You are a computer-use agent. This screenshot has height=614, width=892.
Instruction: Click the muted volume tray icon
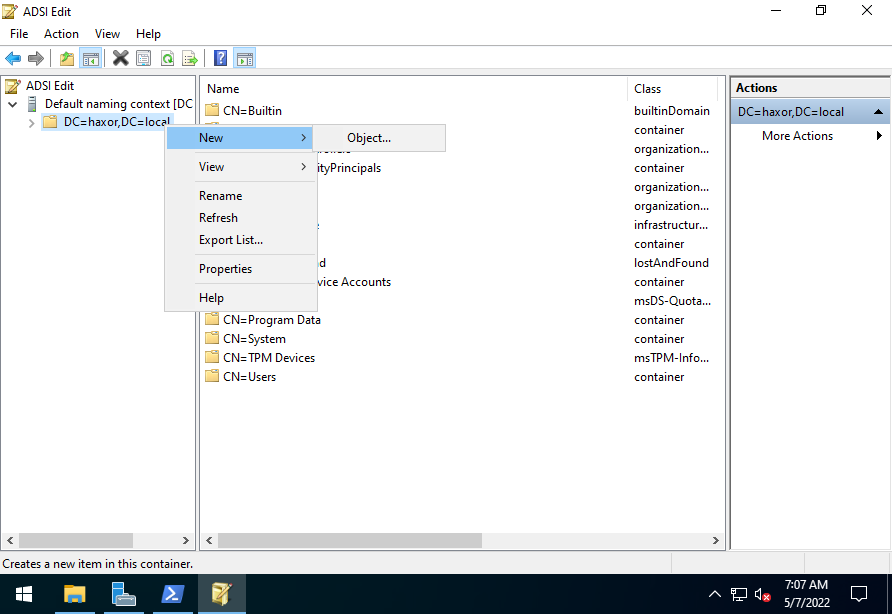762,595
